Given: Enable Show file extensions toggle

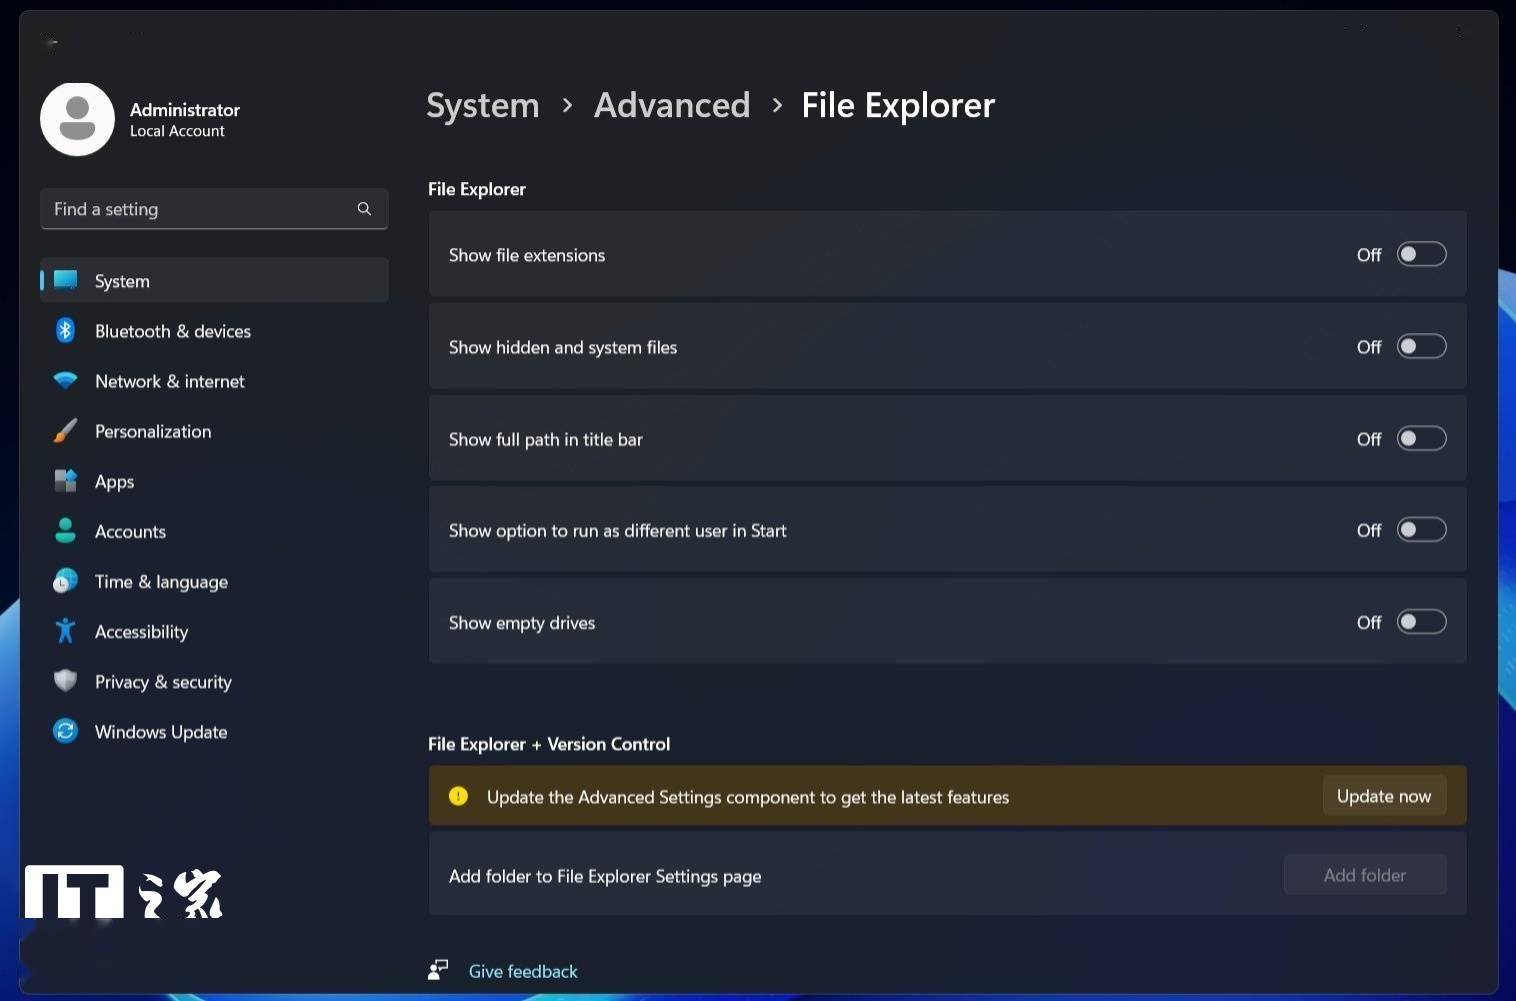Looking at the screenshot, I should tap(1421, 254).
